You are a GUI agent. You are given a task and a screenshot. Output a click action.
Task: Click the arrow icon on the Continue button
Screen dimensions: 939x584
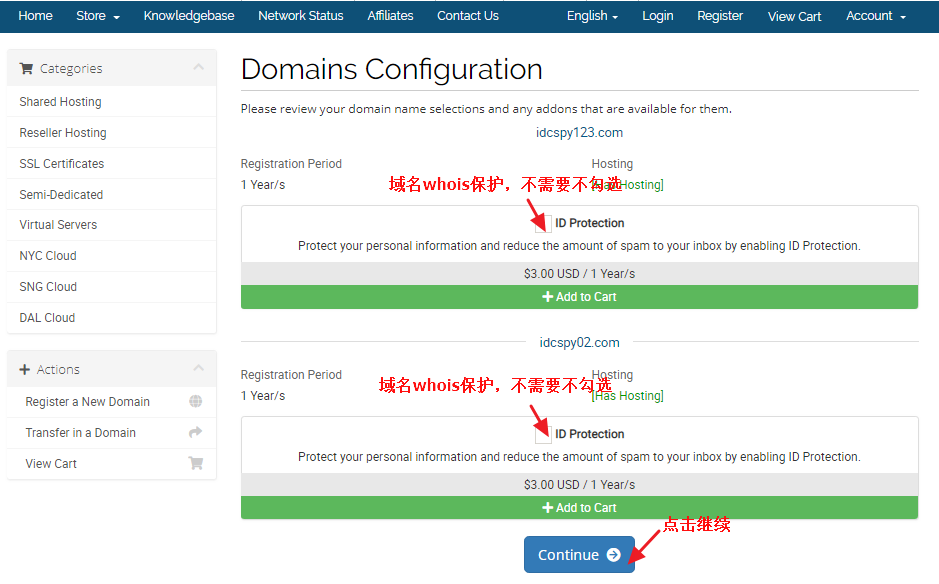(613, 555)
